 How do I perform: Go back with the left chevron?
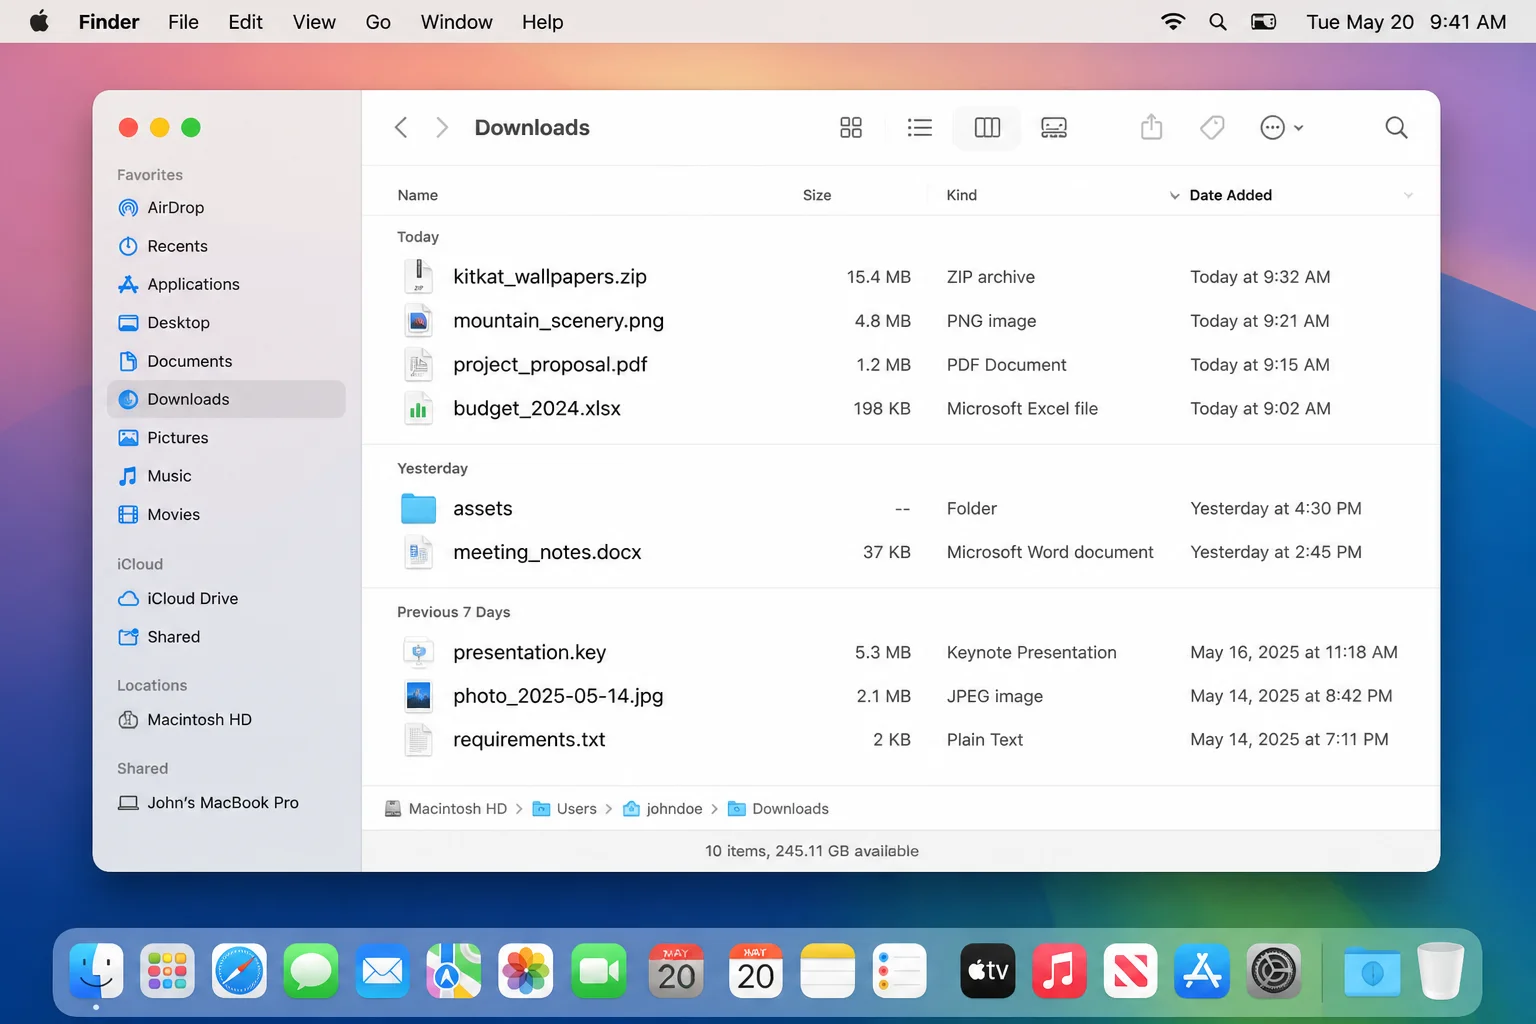coord(401,128)
